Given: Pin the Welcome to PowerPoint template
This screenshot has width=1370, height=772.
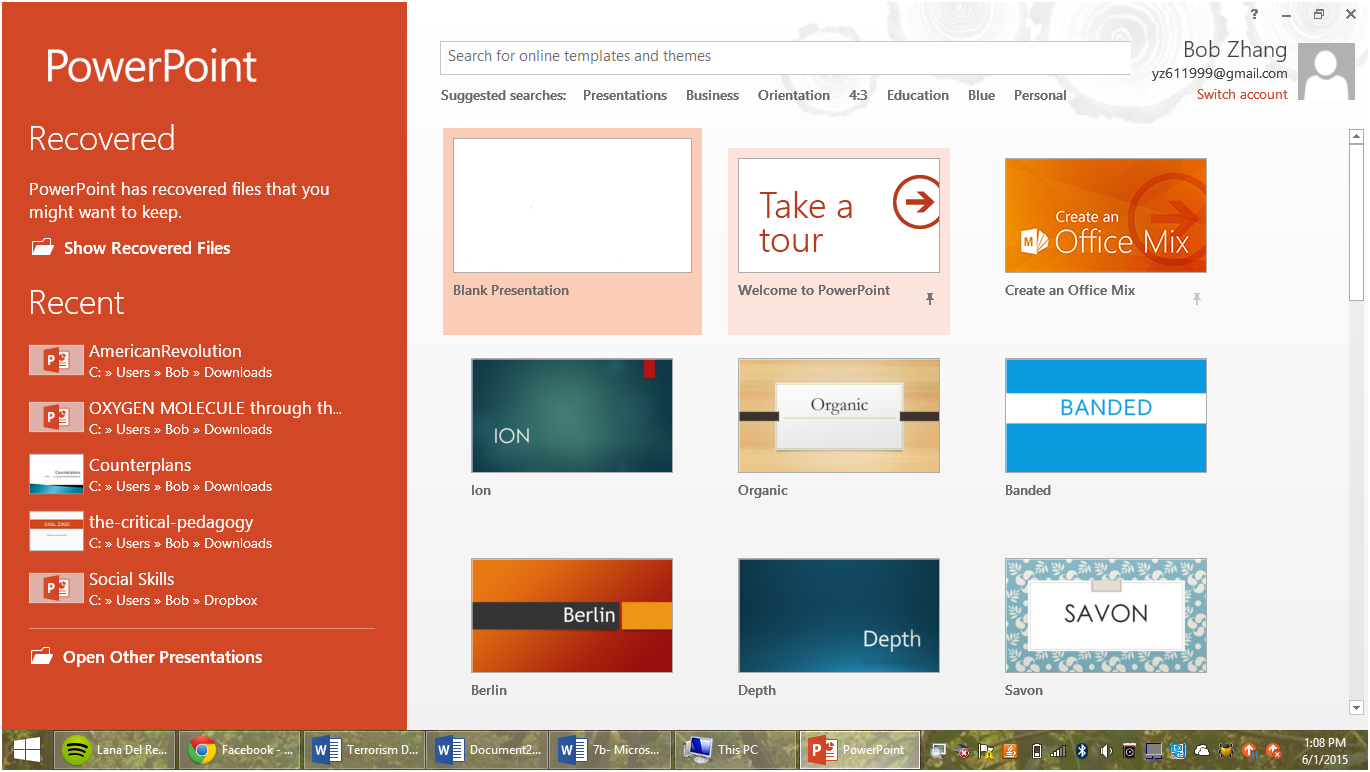Looking at the screenshot, I should coord(930,298).
